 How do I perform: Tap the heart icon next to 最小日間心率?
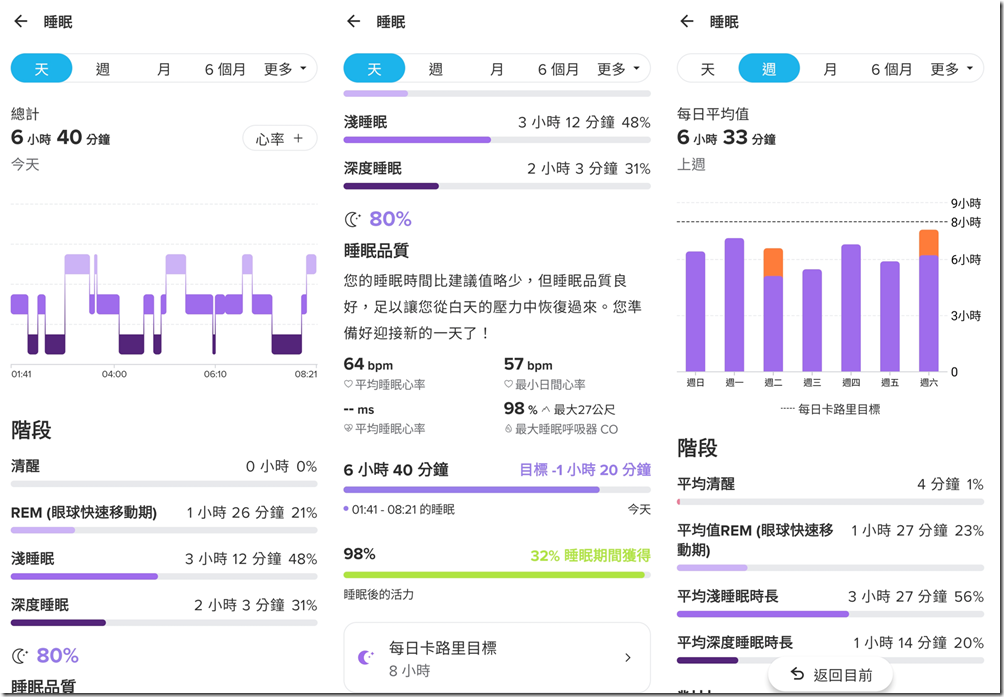[508, 385]
